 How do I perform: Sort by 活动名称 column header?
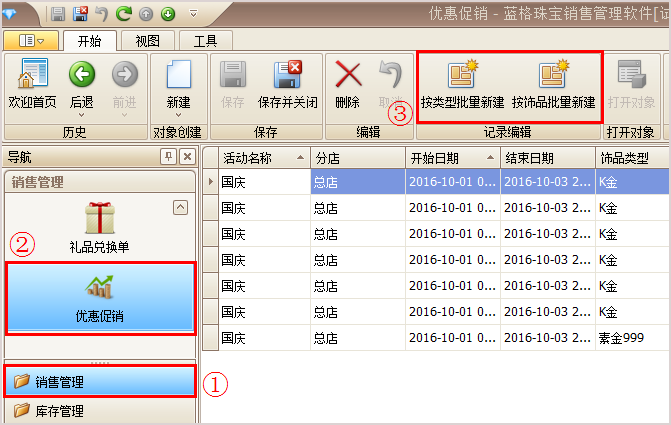coord(264,158)
